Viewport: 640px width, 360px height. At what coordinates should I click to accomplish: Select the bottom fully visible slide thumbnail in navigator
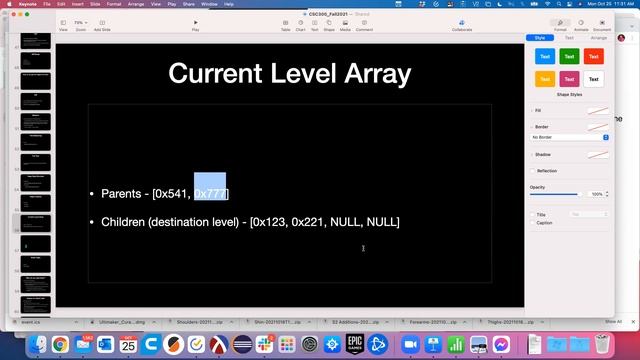pos(36,304)
